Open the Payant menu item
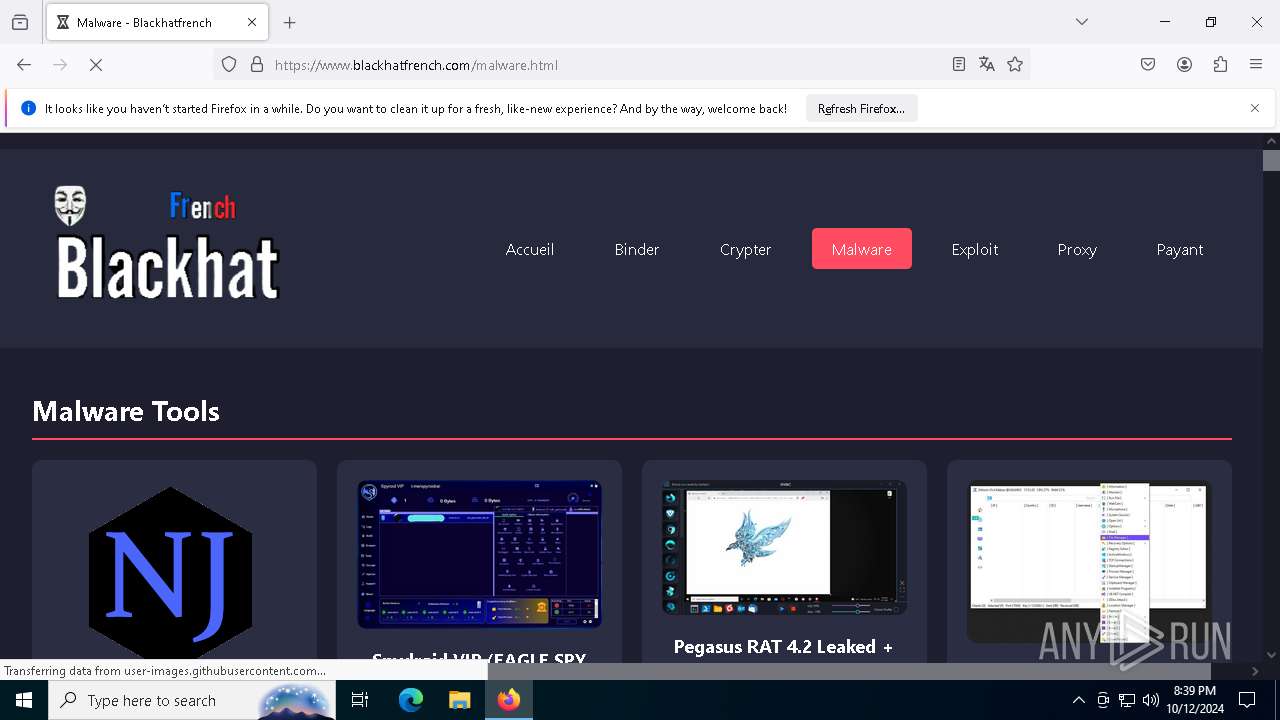 (1180, 249)
